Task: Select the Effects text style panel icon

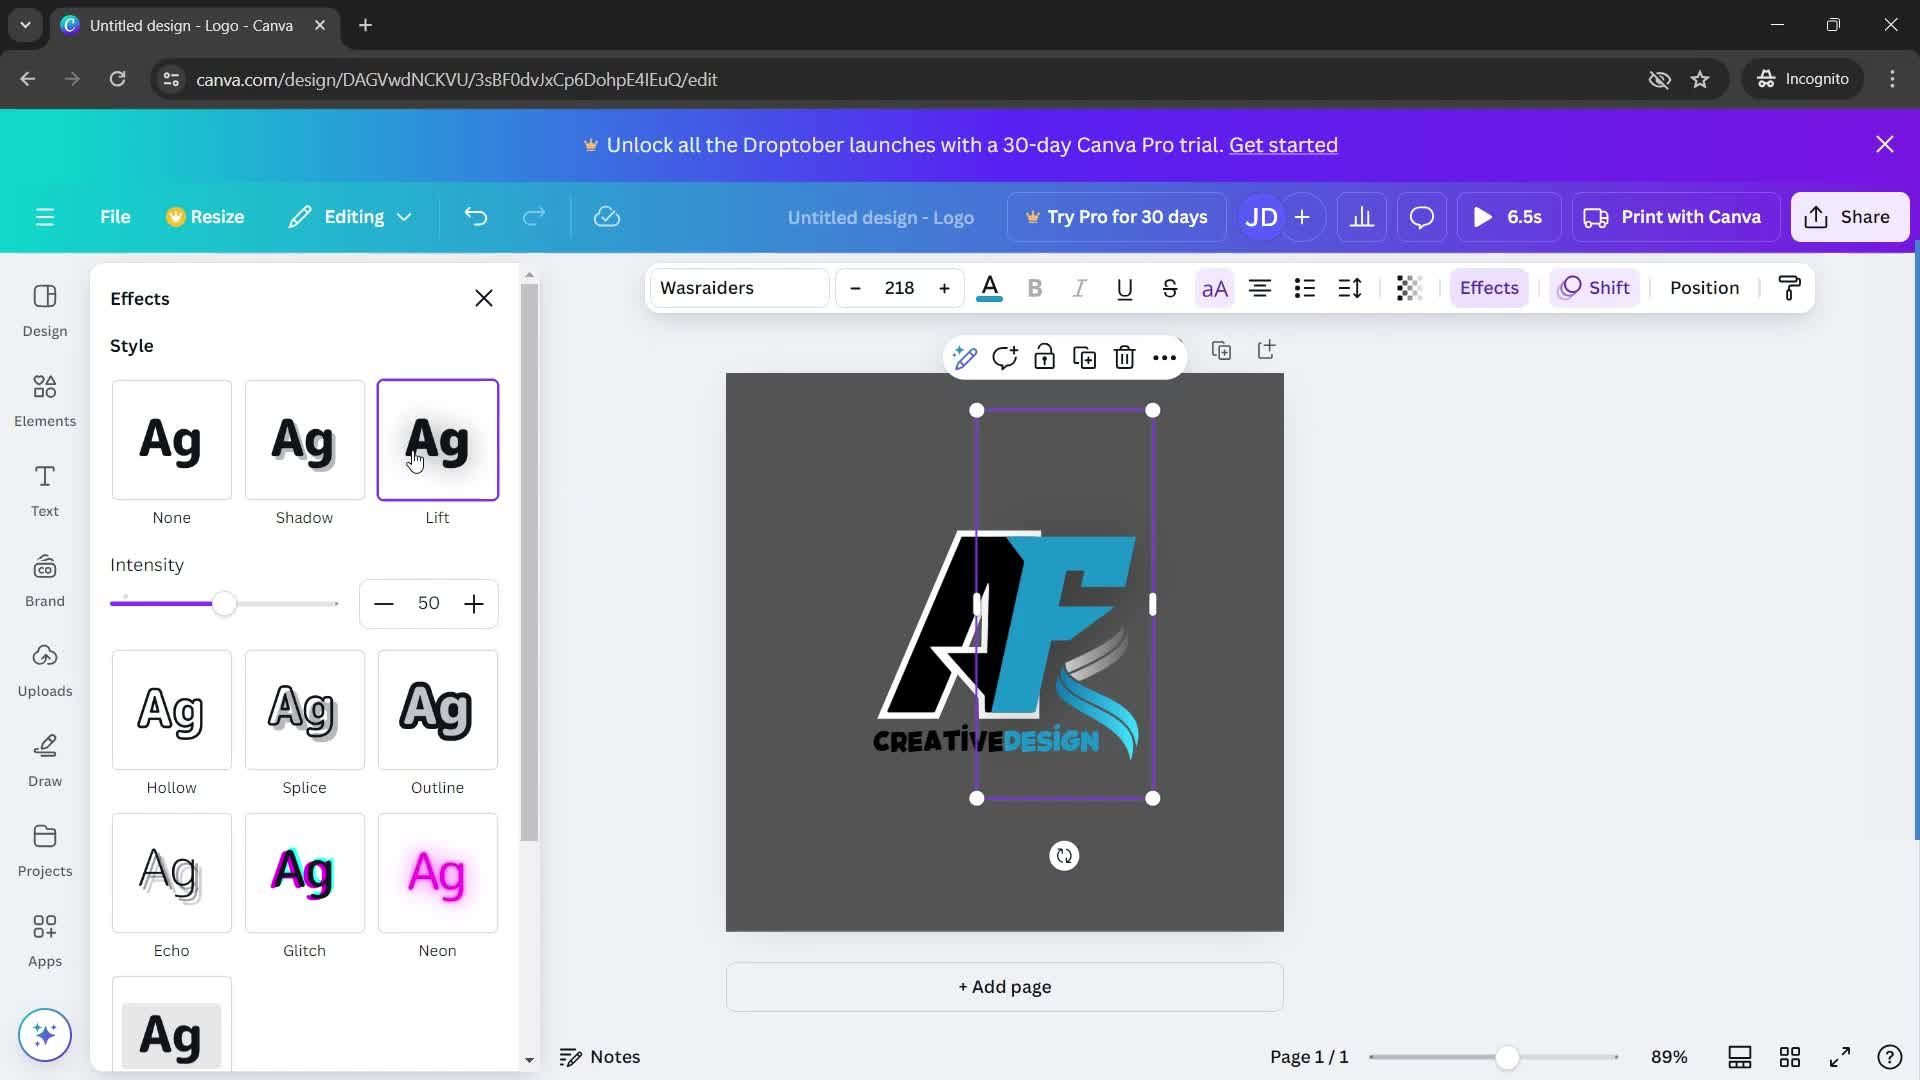Action: point(1489,287)
